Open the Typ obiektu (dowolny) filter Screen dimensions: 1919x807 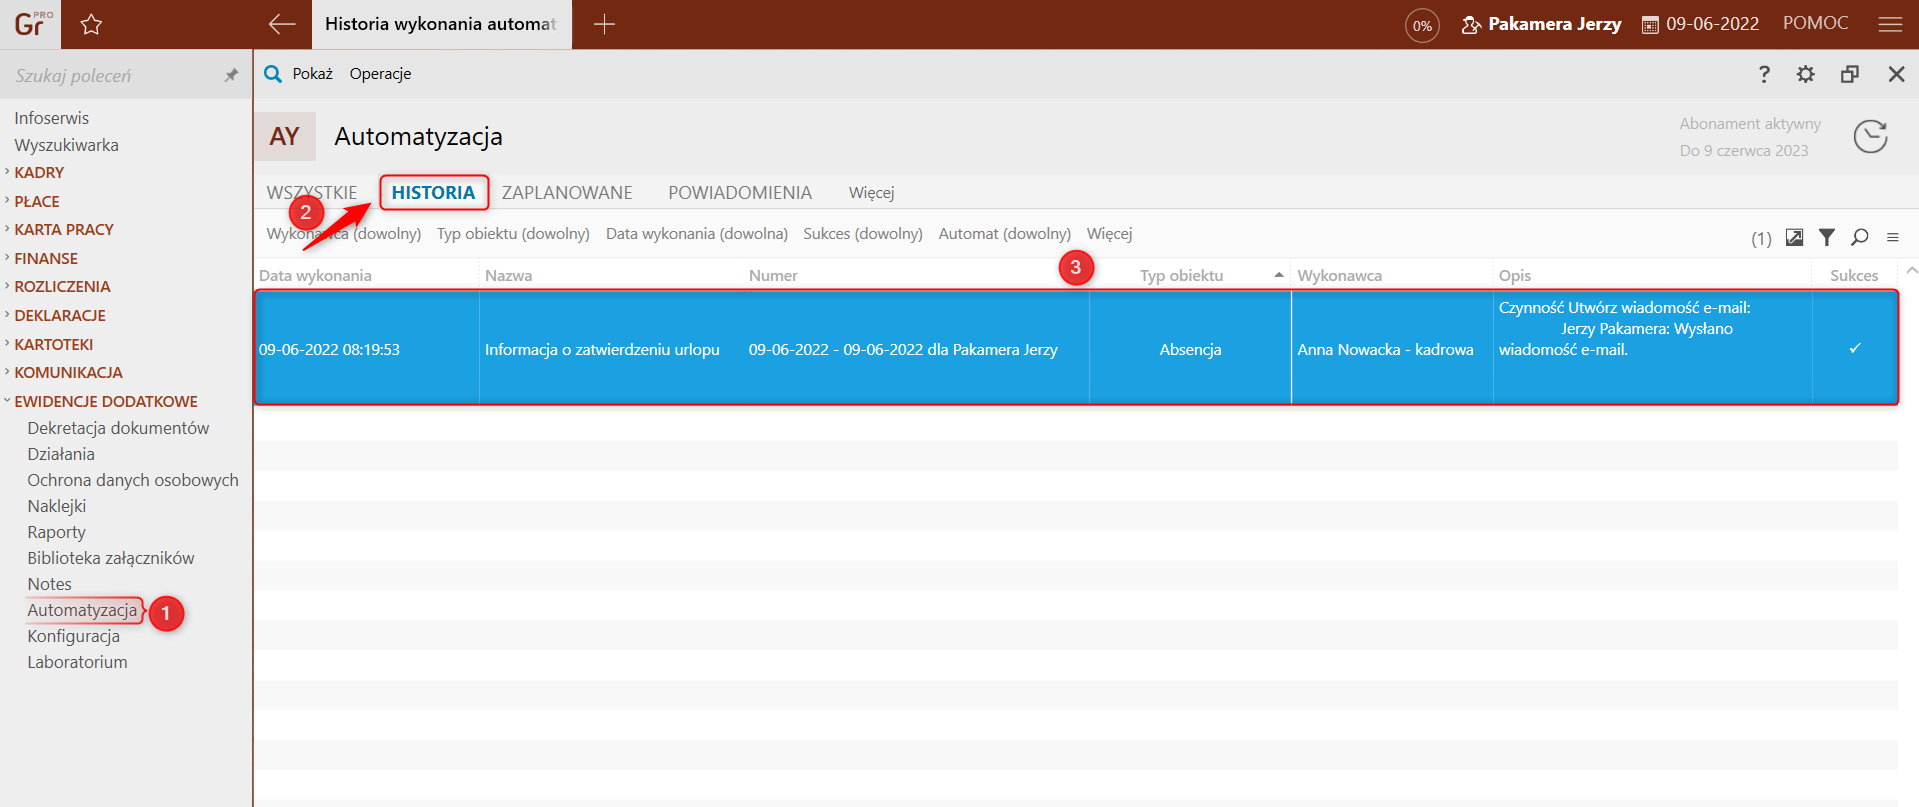pyautogui.click(x=513, y=234)
